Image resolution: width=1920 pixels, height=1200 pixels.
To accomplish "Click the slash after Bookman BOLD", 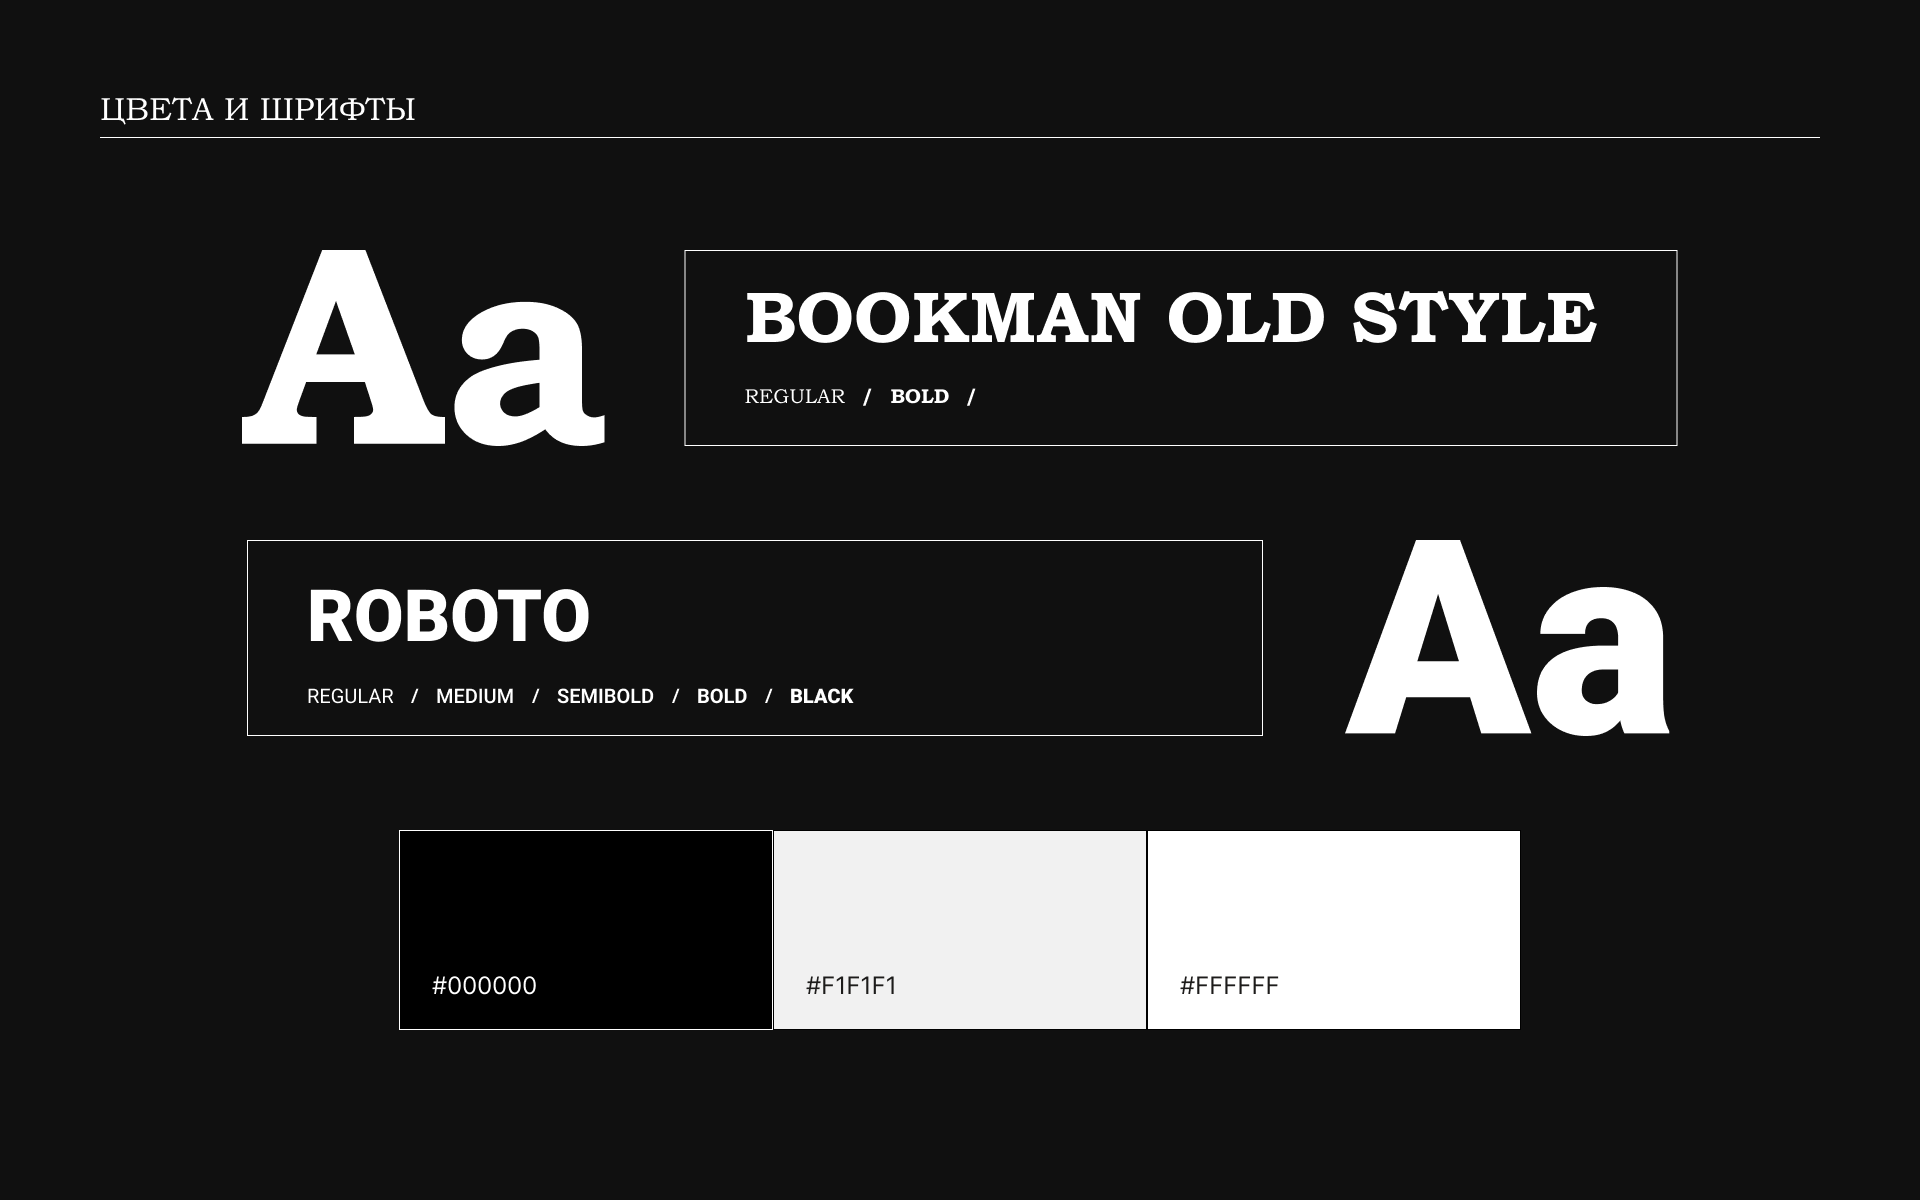I will pos(970,397).
